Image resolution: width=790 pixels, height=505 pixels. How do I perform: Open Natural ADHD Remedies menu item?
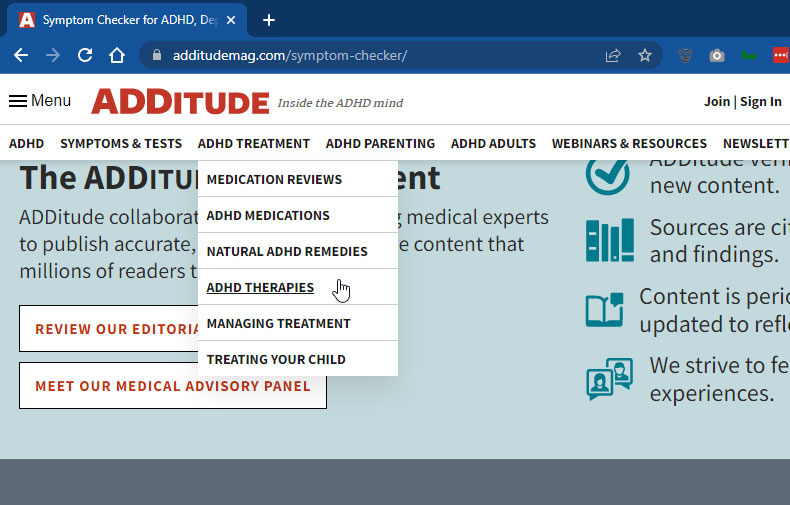(x=287, y=252)
